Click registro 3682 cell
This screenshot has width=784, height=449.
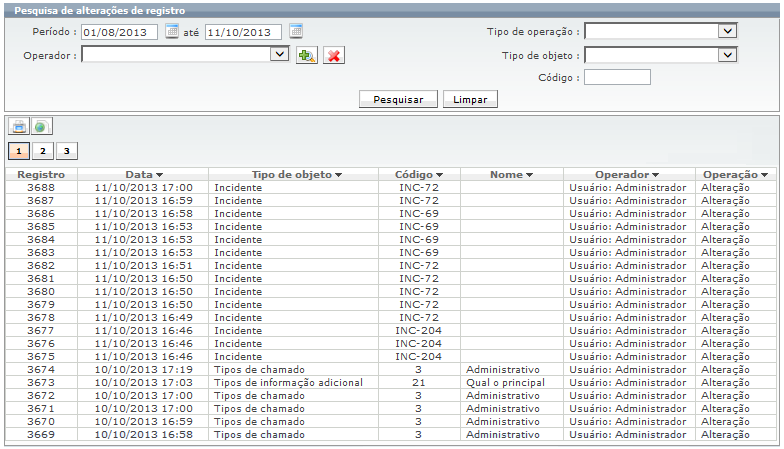pyautogui.click(x=41, y=266)
